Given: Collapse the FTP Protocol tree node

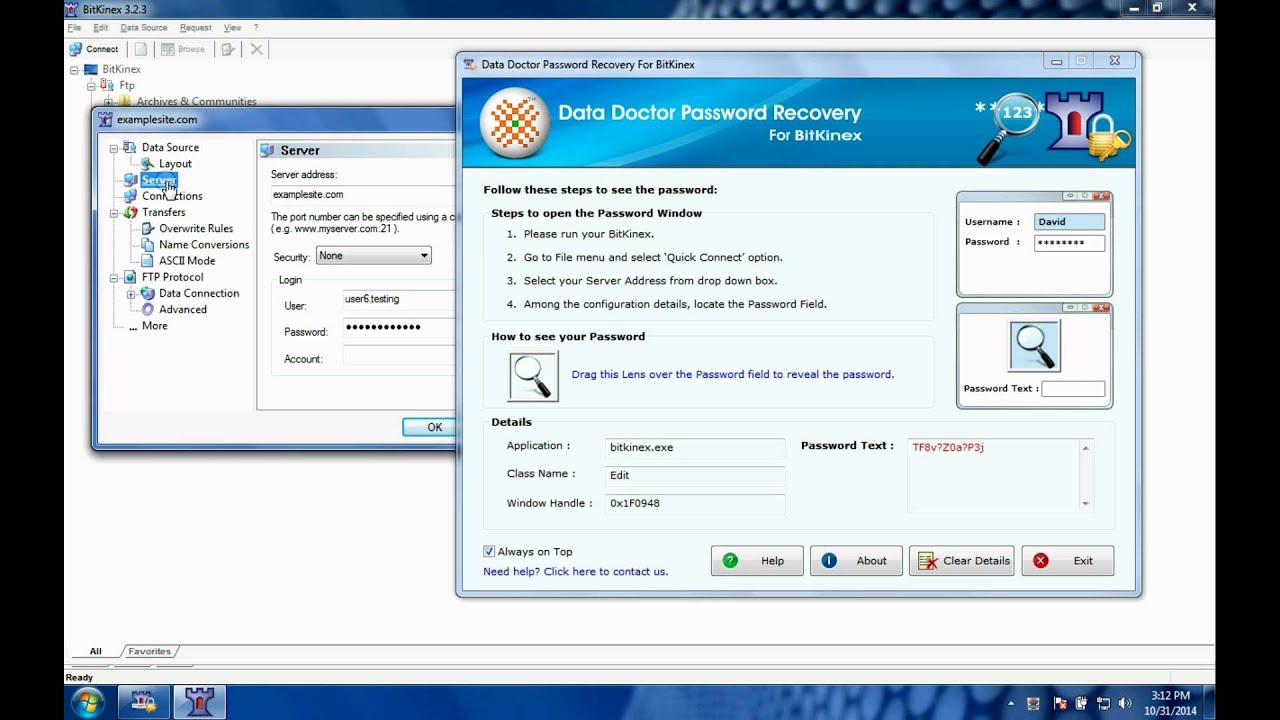Looking at the screenshot, I should coord(114,278).
